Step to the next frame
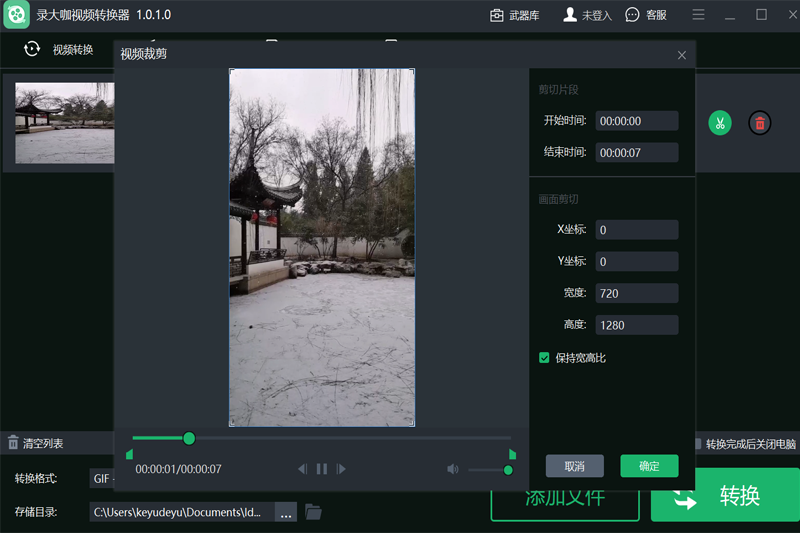 pyautogui.click(x=342, y=469)
